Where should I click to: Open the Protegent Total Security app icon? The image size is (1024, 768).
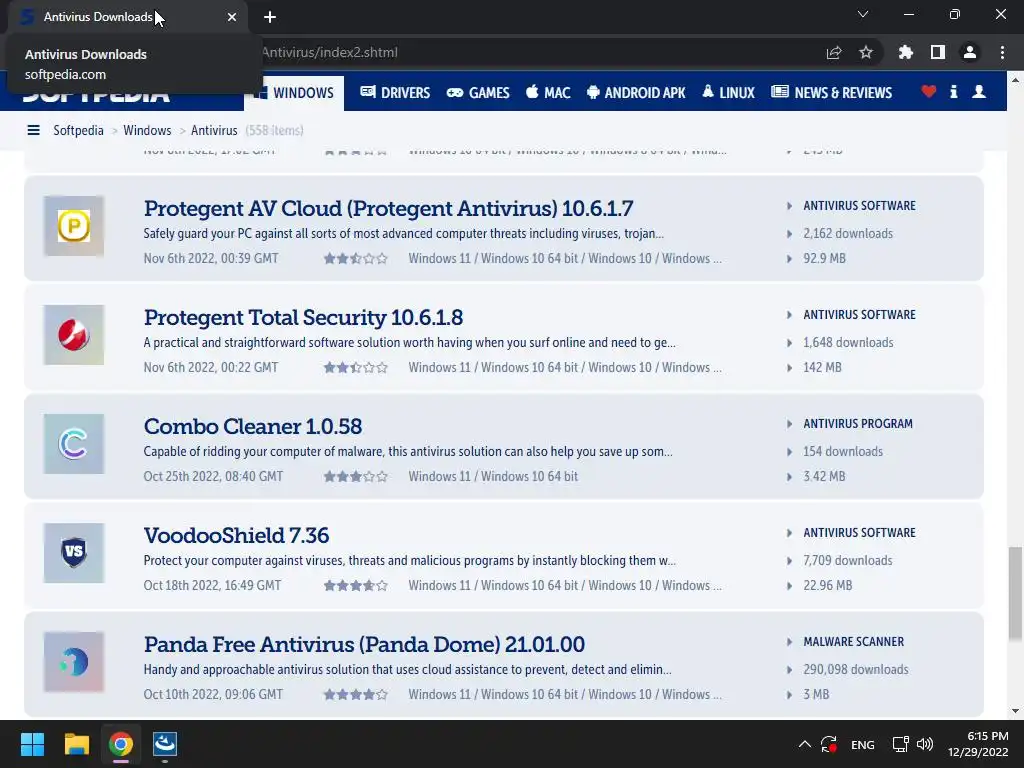pyautogui.click(x=74, y=335)
